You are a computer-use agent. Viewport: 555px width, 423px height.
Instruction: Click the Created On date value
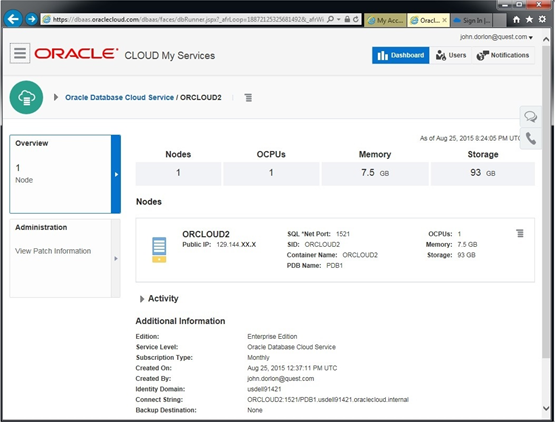292,368
